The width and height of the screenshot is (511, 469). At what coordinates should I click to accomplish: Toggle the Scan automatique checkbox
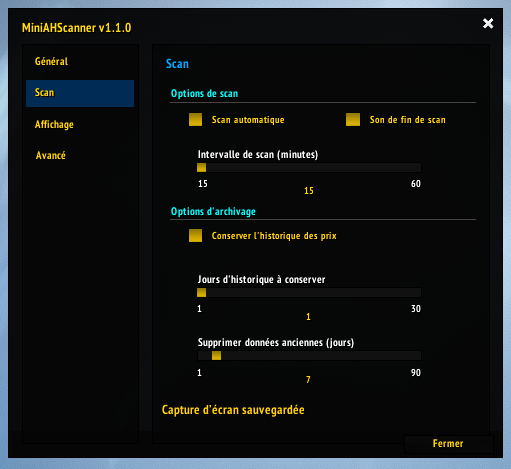[x=195, y=119]
